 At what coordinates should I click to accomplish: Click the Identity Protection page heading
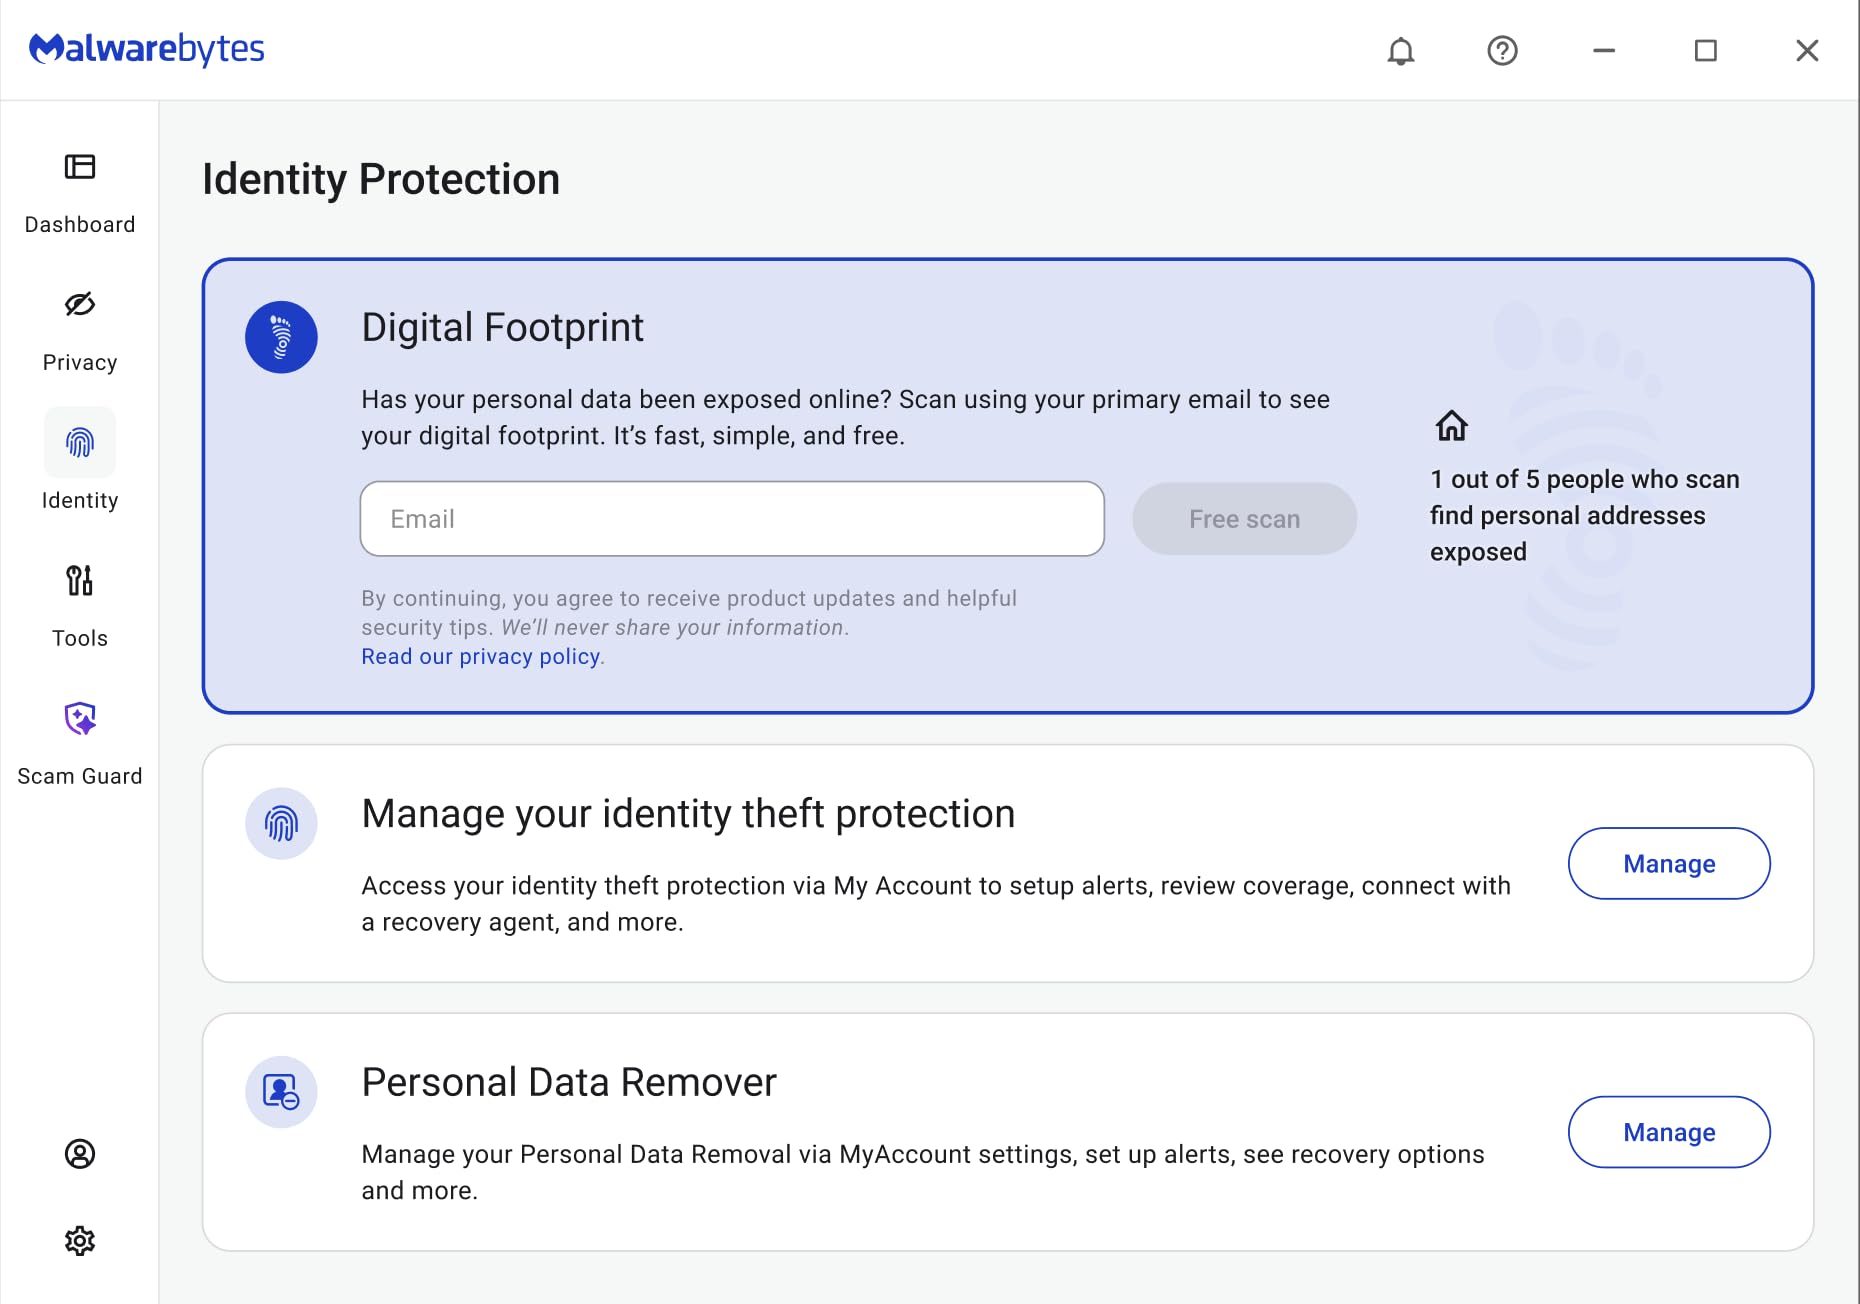tap(381, 179)
